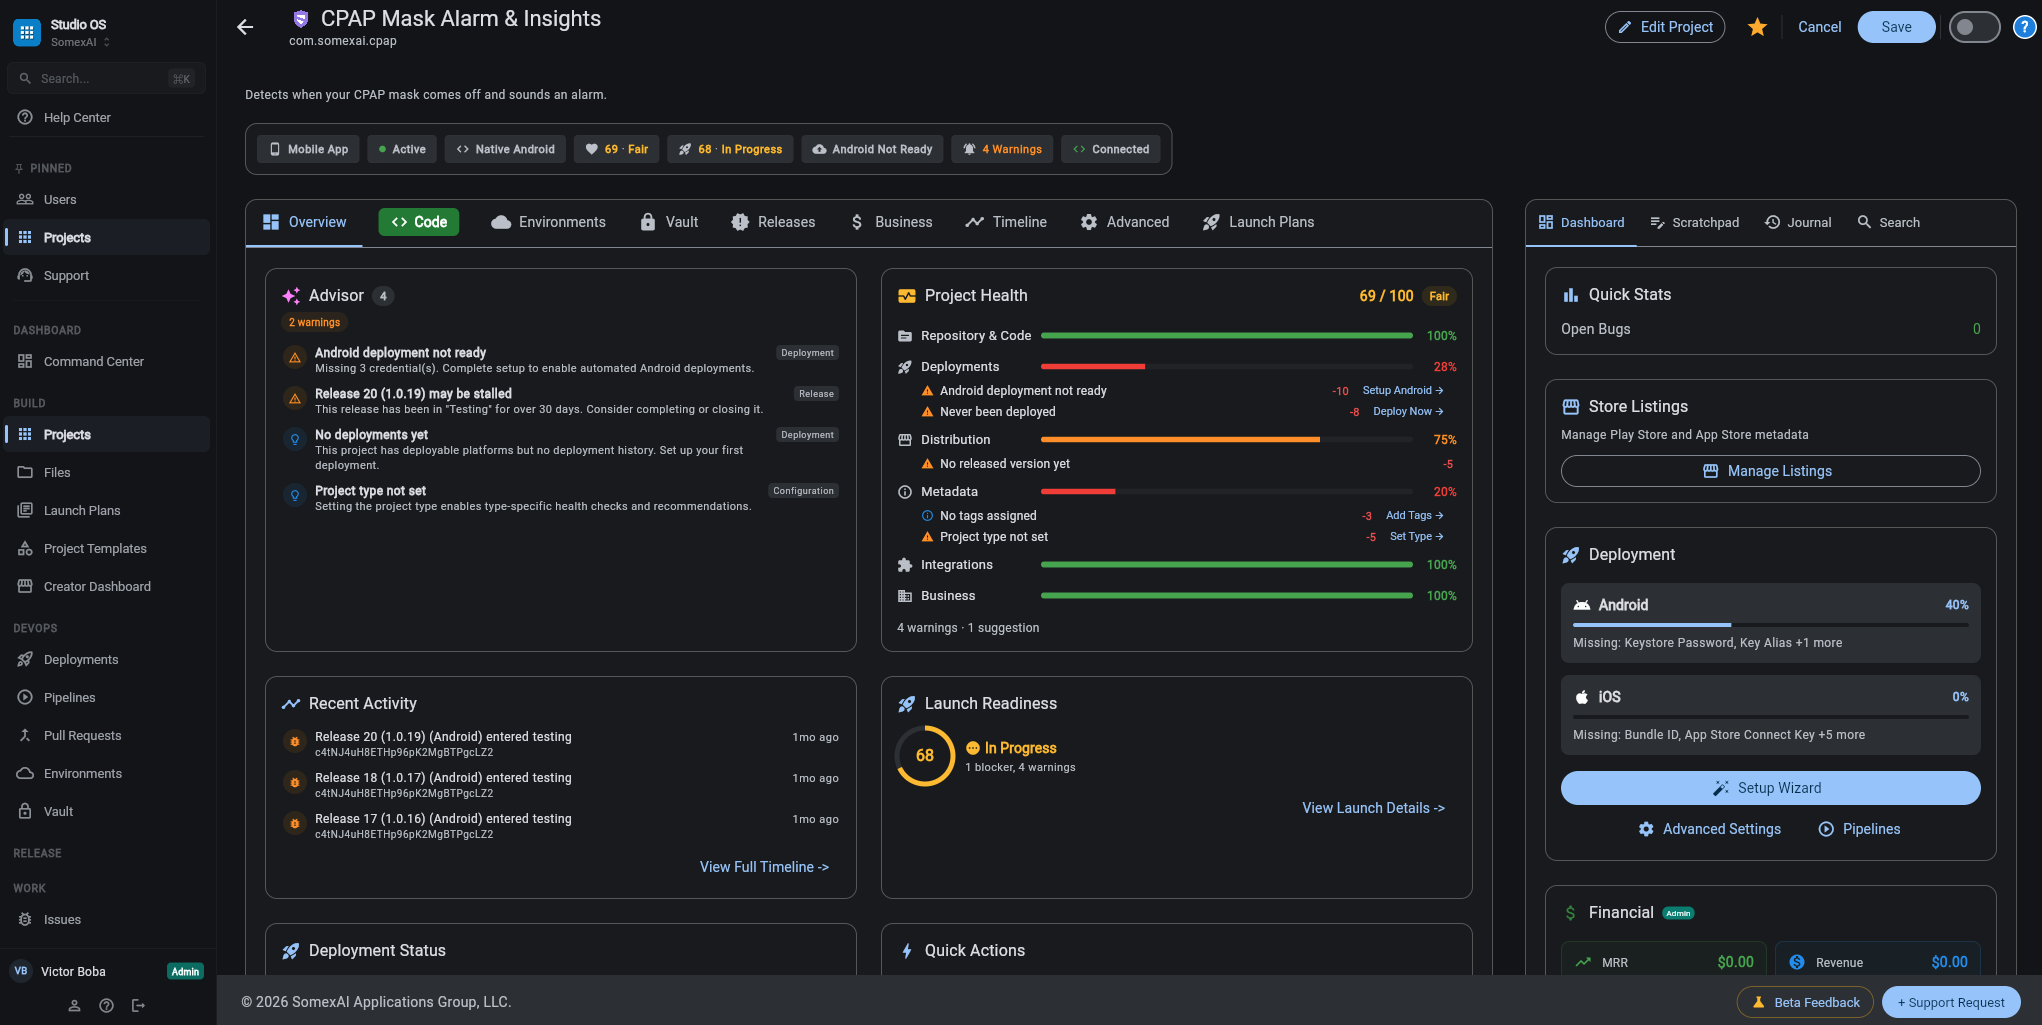Open Files from the Build sidebar
This screenshot has height=1025, width=2042.
coord(55,472)
